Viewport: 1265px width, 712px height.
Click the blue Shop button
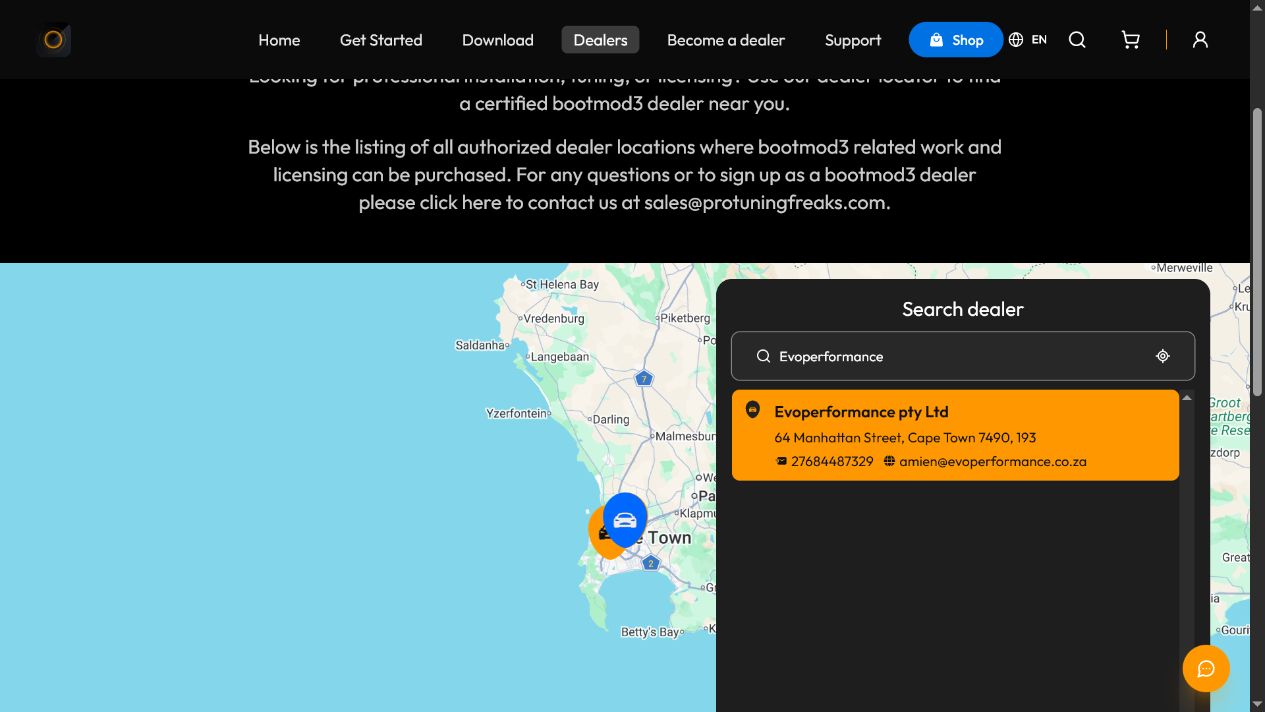[x=956, y=40]
